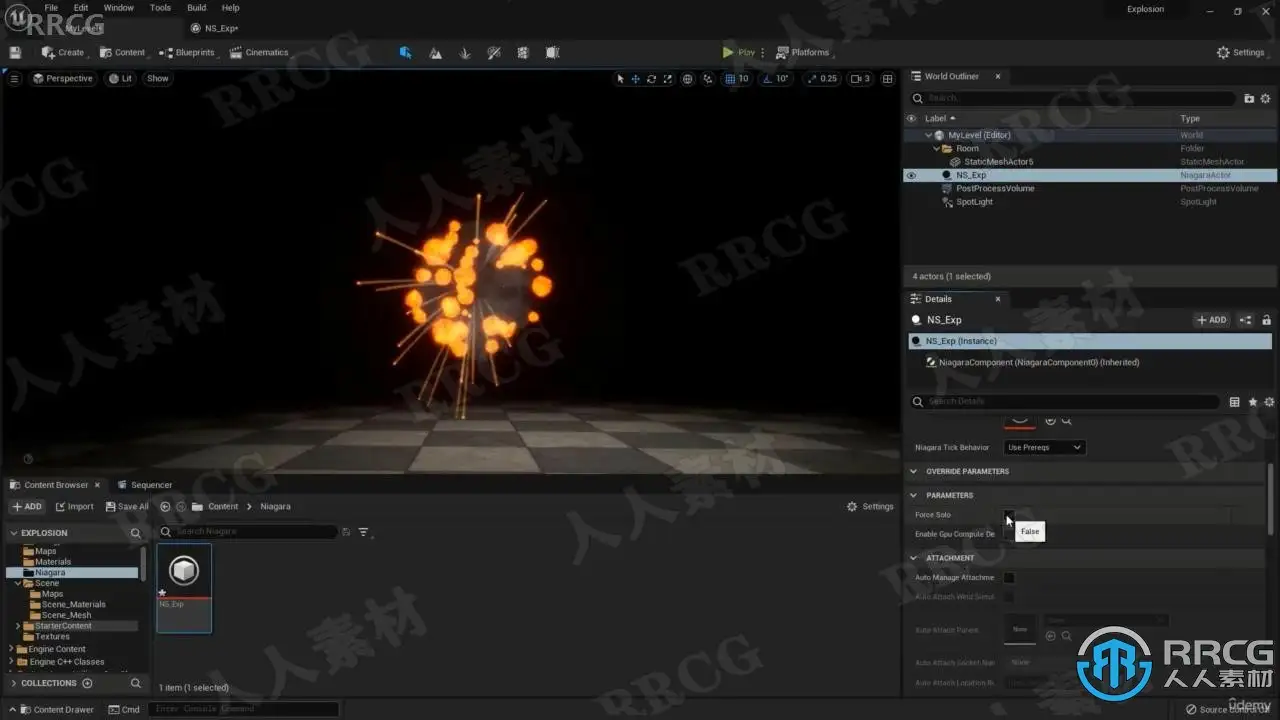This screenshot has height=720, width=1280.
Task: Click the console command input field
Action: pos(244,709)
